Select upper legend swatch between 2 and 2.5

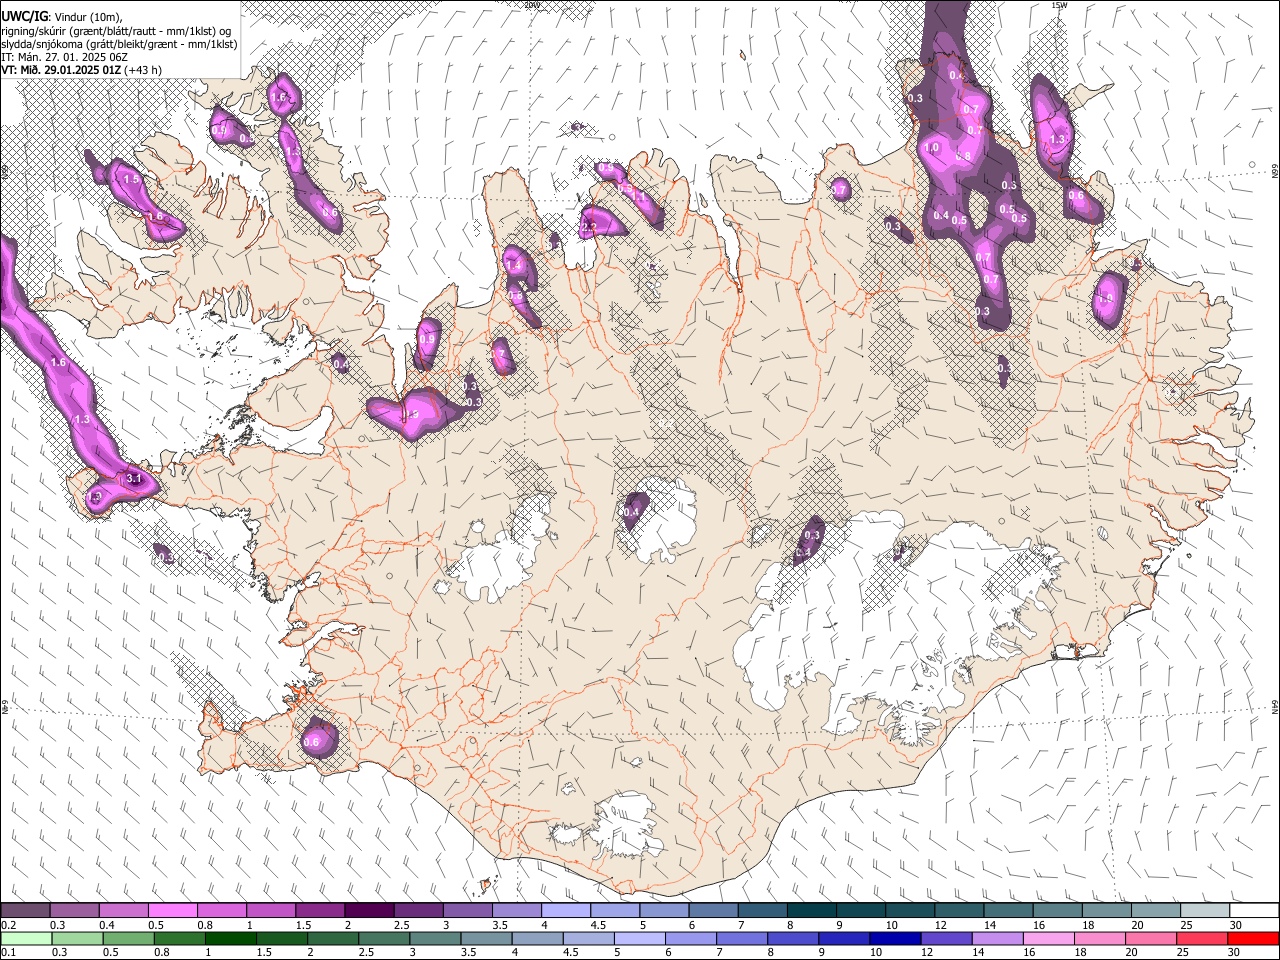[369, 910]
